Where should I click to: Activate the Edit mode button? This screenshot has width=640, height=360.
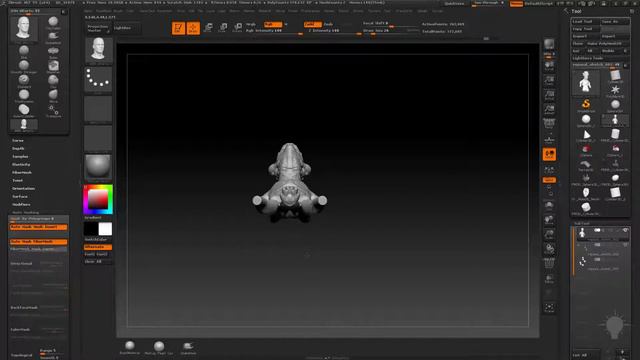coord(178,28)
